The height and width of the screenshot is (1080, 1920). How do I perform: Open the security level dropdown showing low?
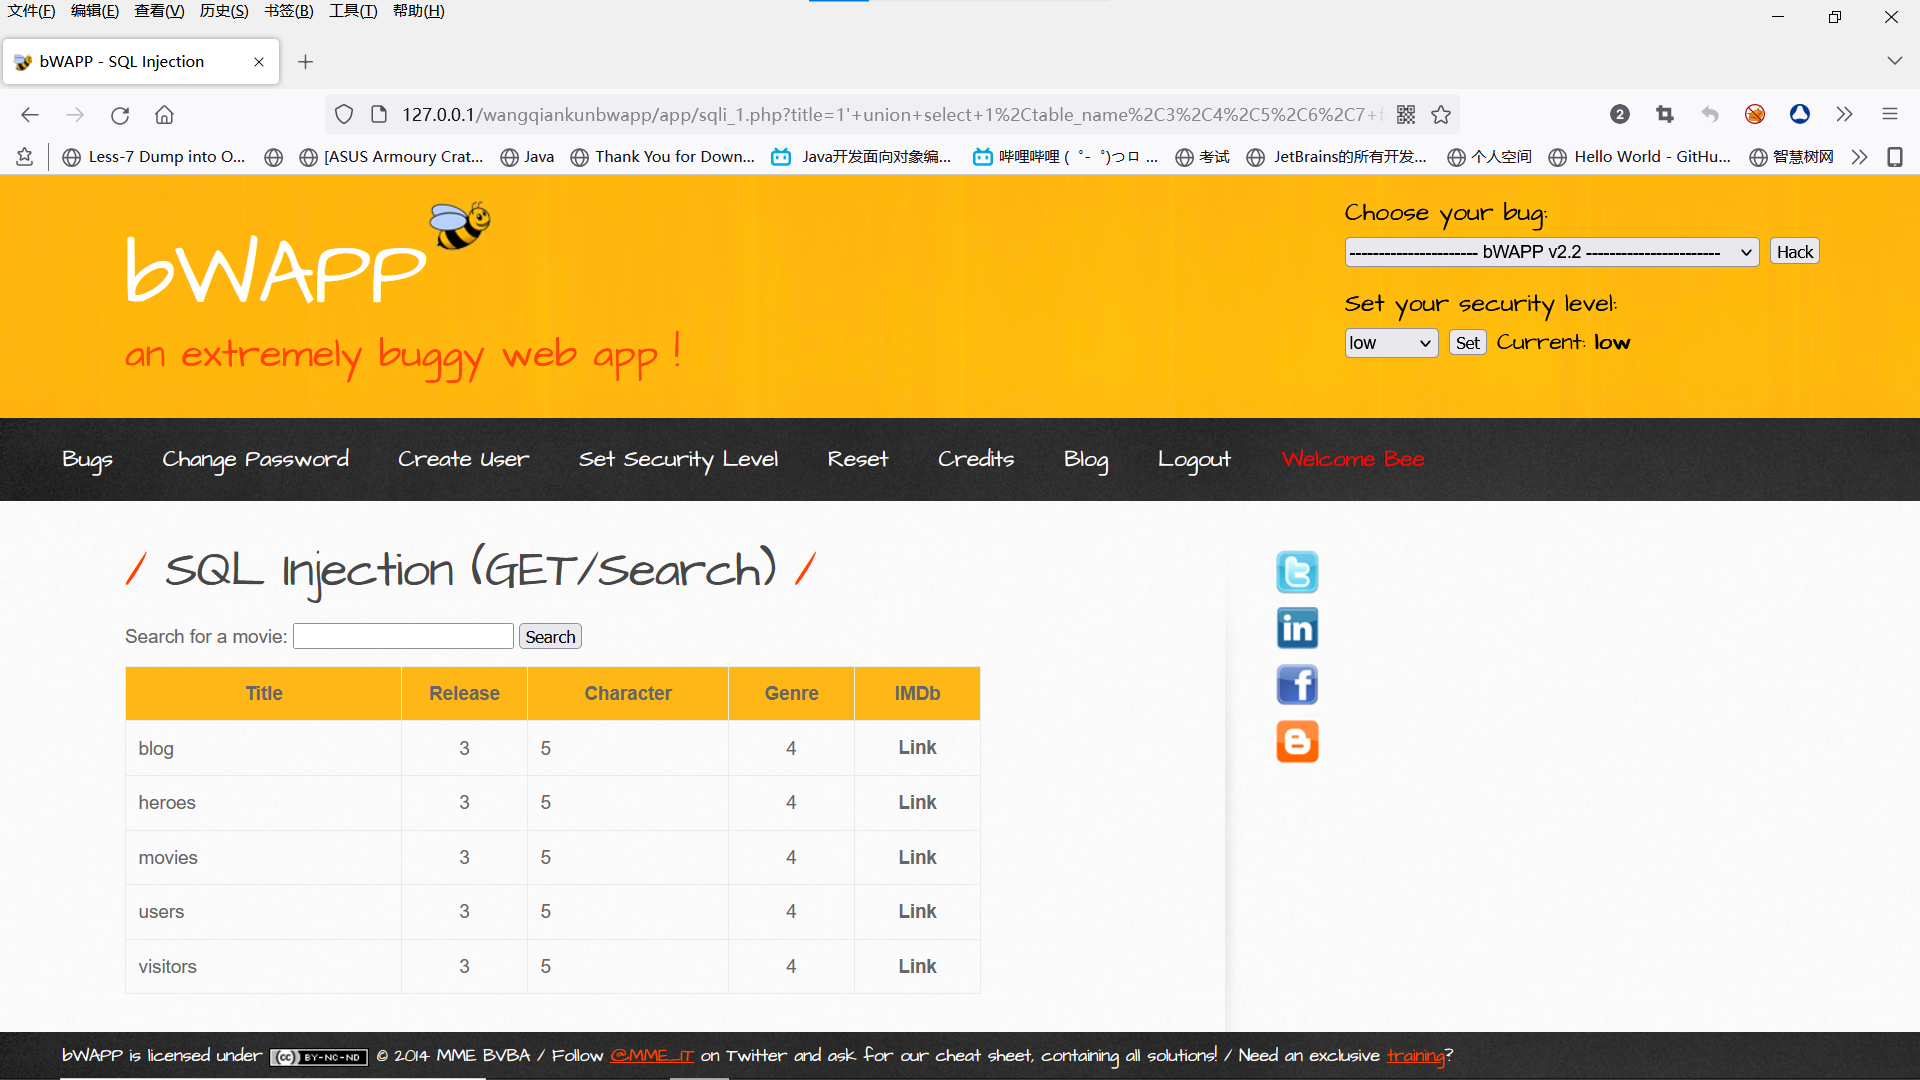pyautogui.click(x=1390, y=342)
